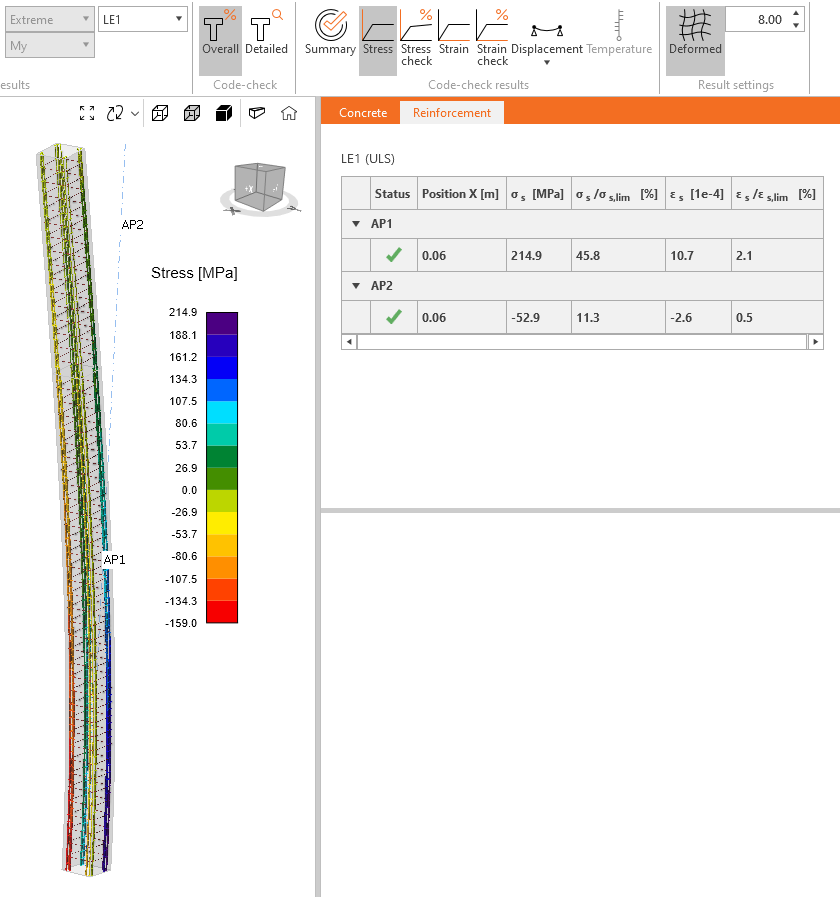Image resolution: width=840 pixels, height=897 pixels.
Task: Open the LE1 load case dropdown
Action: pyautogui.click(x=144, y=19)
